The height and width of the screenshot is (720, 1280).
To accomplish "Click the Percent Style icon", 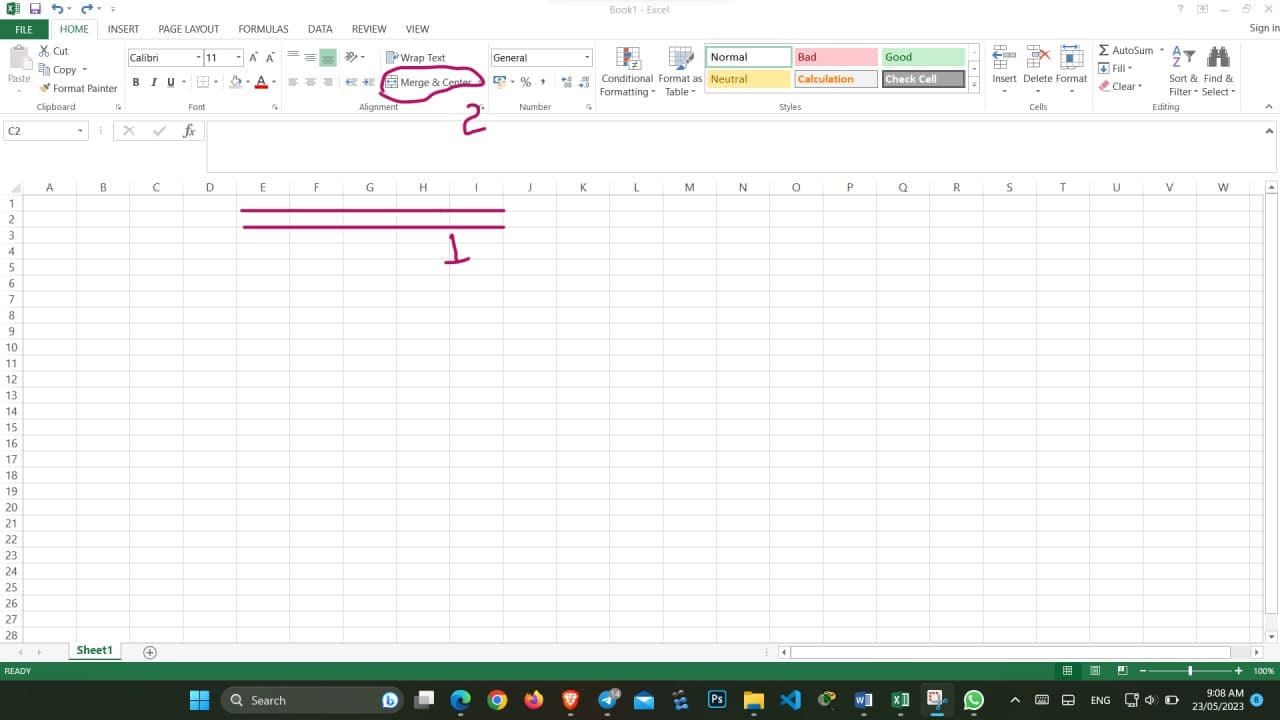I will [525, 82].
